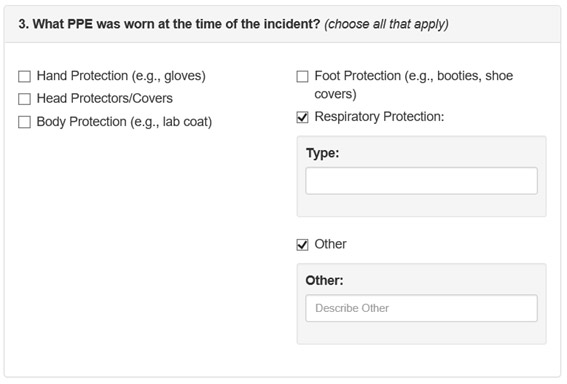The height and width of the screenshot is (384, 567).
Task: Click the bold 'Type:' field label
Action: click(x=323, y=153)
